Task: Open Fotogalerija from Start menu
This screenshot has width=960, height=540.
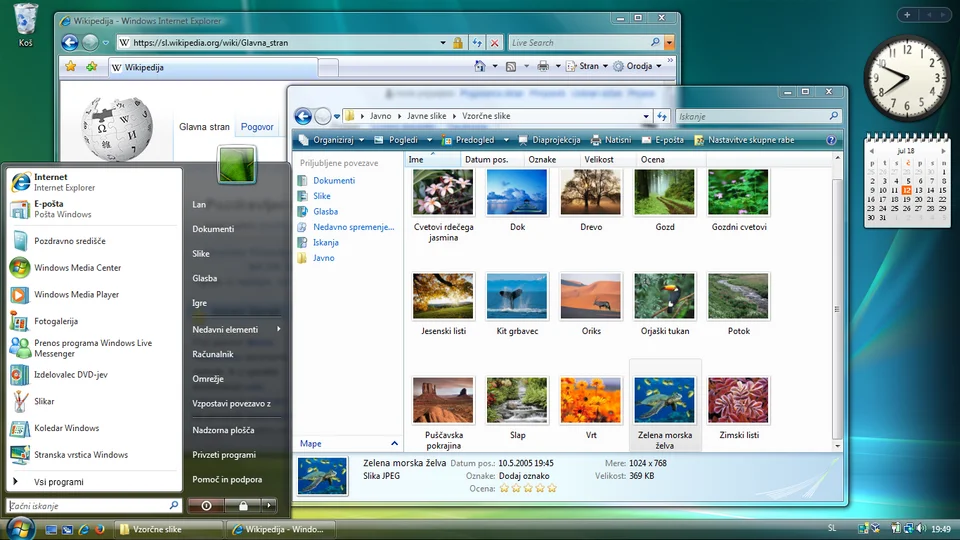Action: click(x=94, y=321)
